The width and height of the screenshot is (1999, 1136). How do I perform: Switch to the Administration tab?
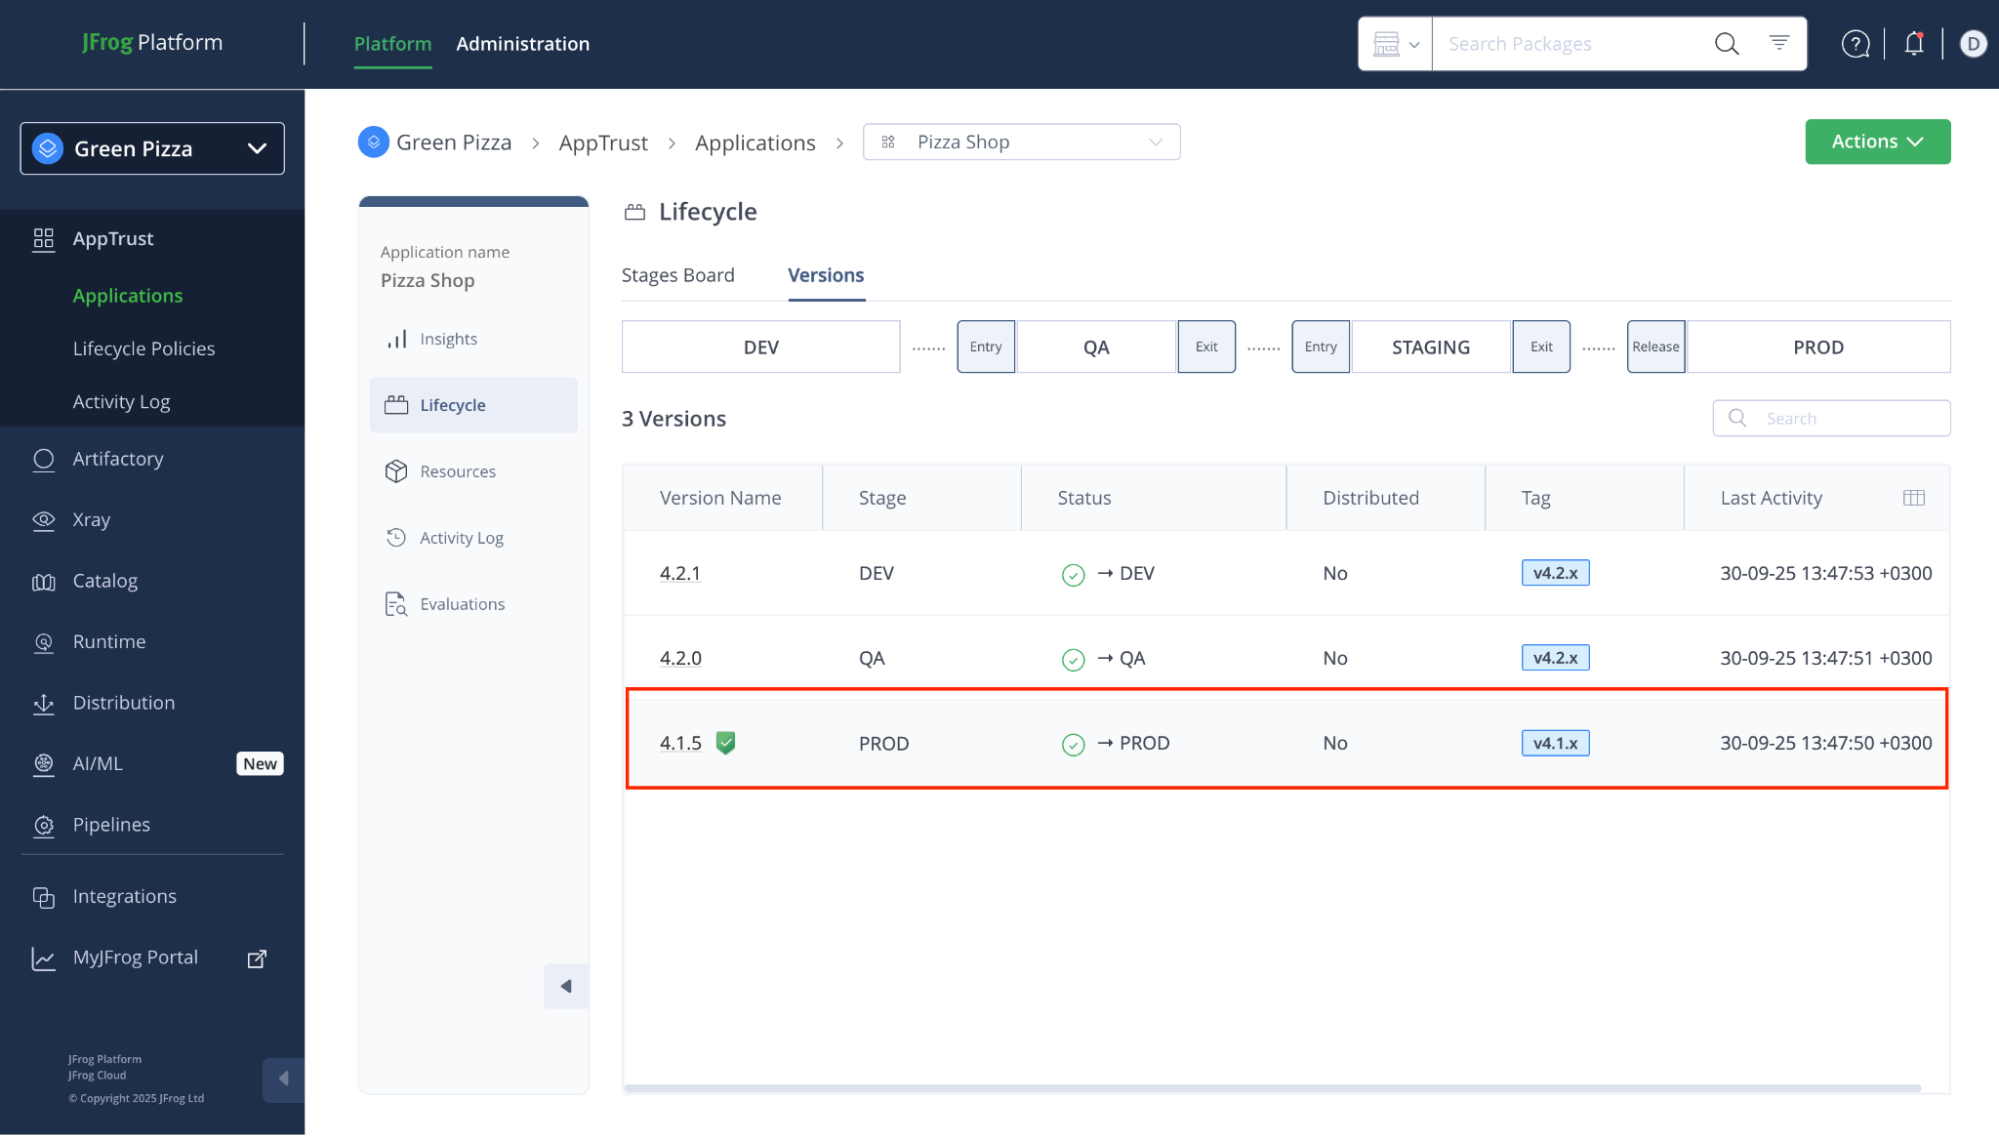[522, 44]
